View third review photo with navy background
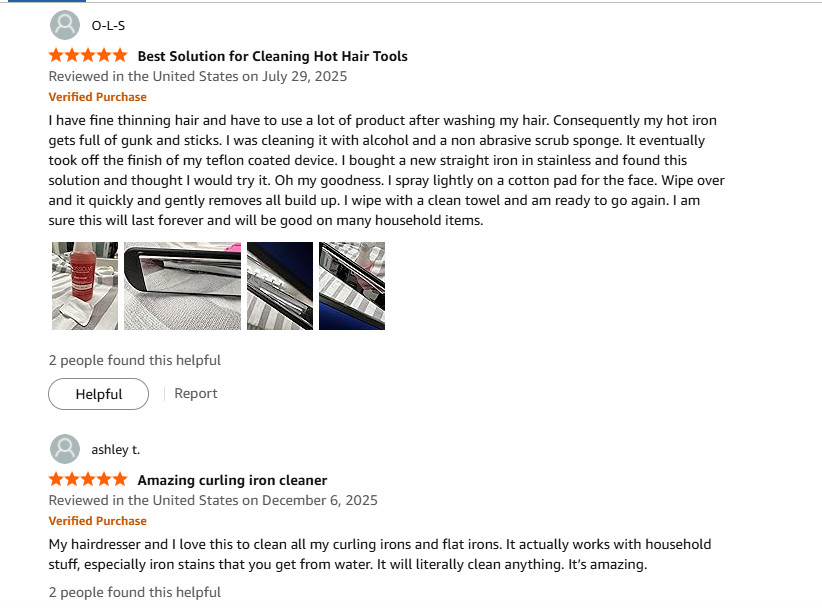 [280, 286]
